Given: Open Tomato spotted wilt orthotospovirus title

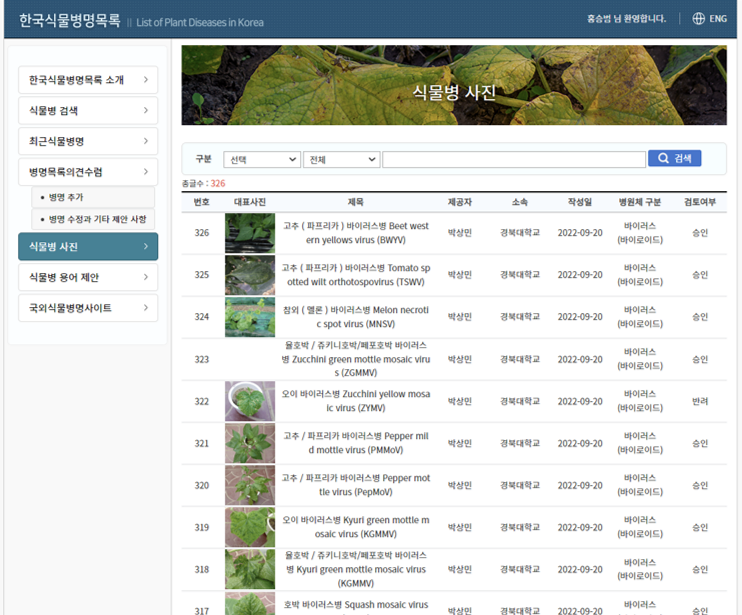Looking at the screenshot, I should click(356, 275).
